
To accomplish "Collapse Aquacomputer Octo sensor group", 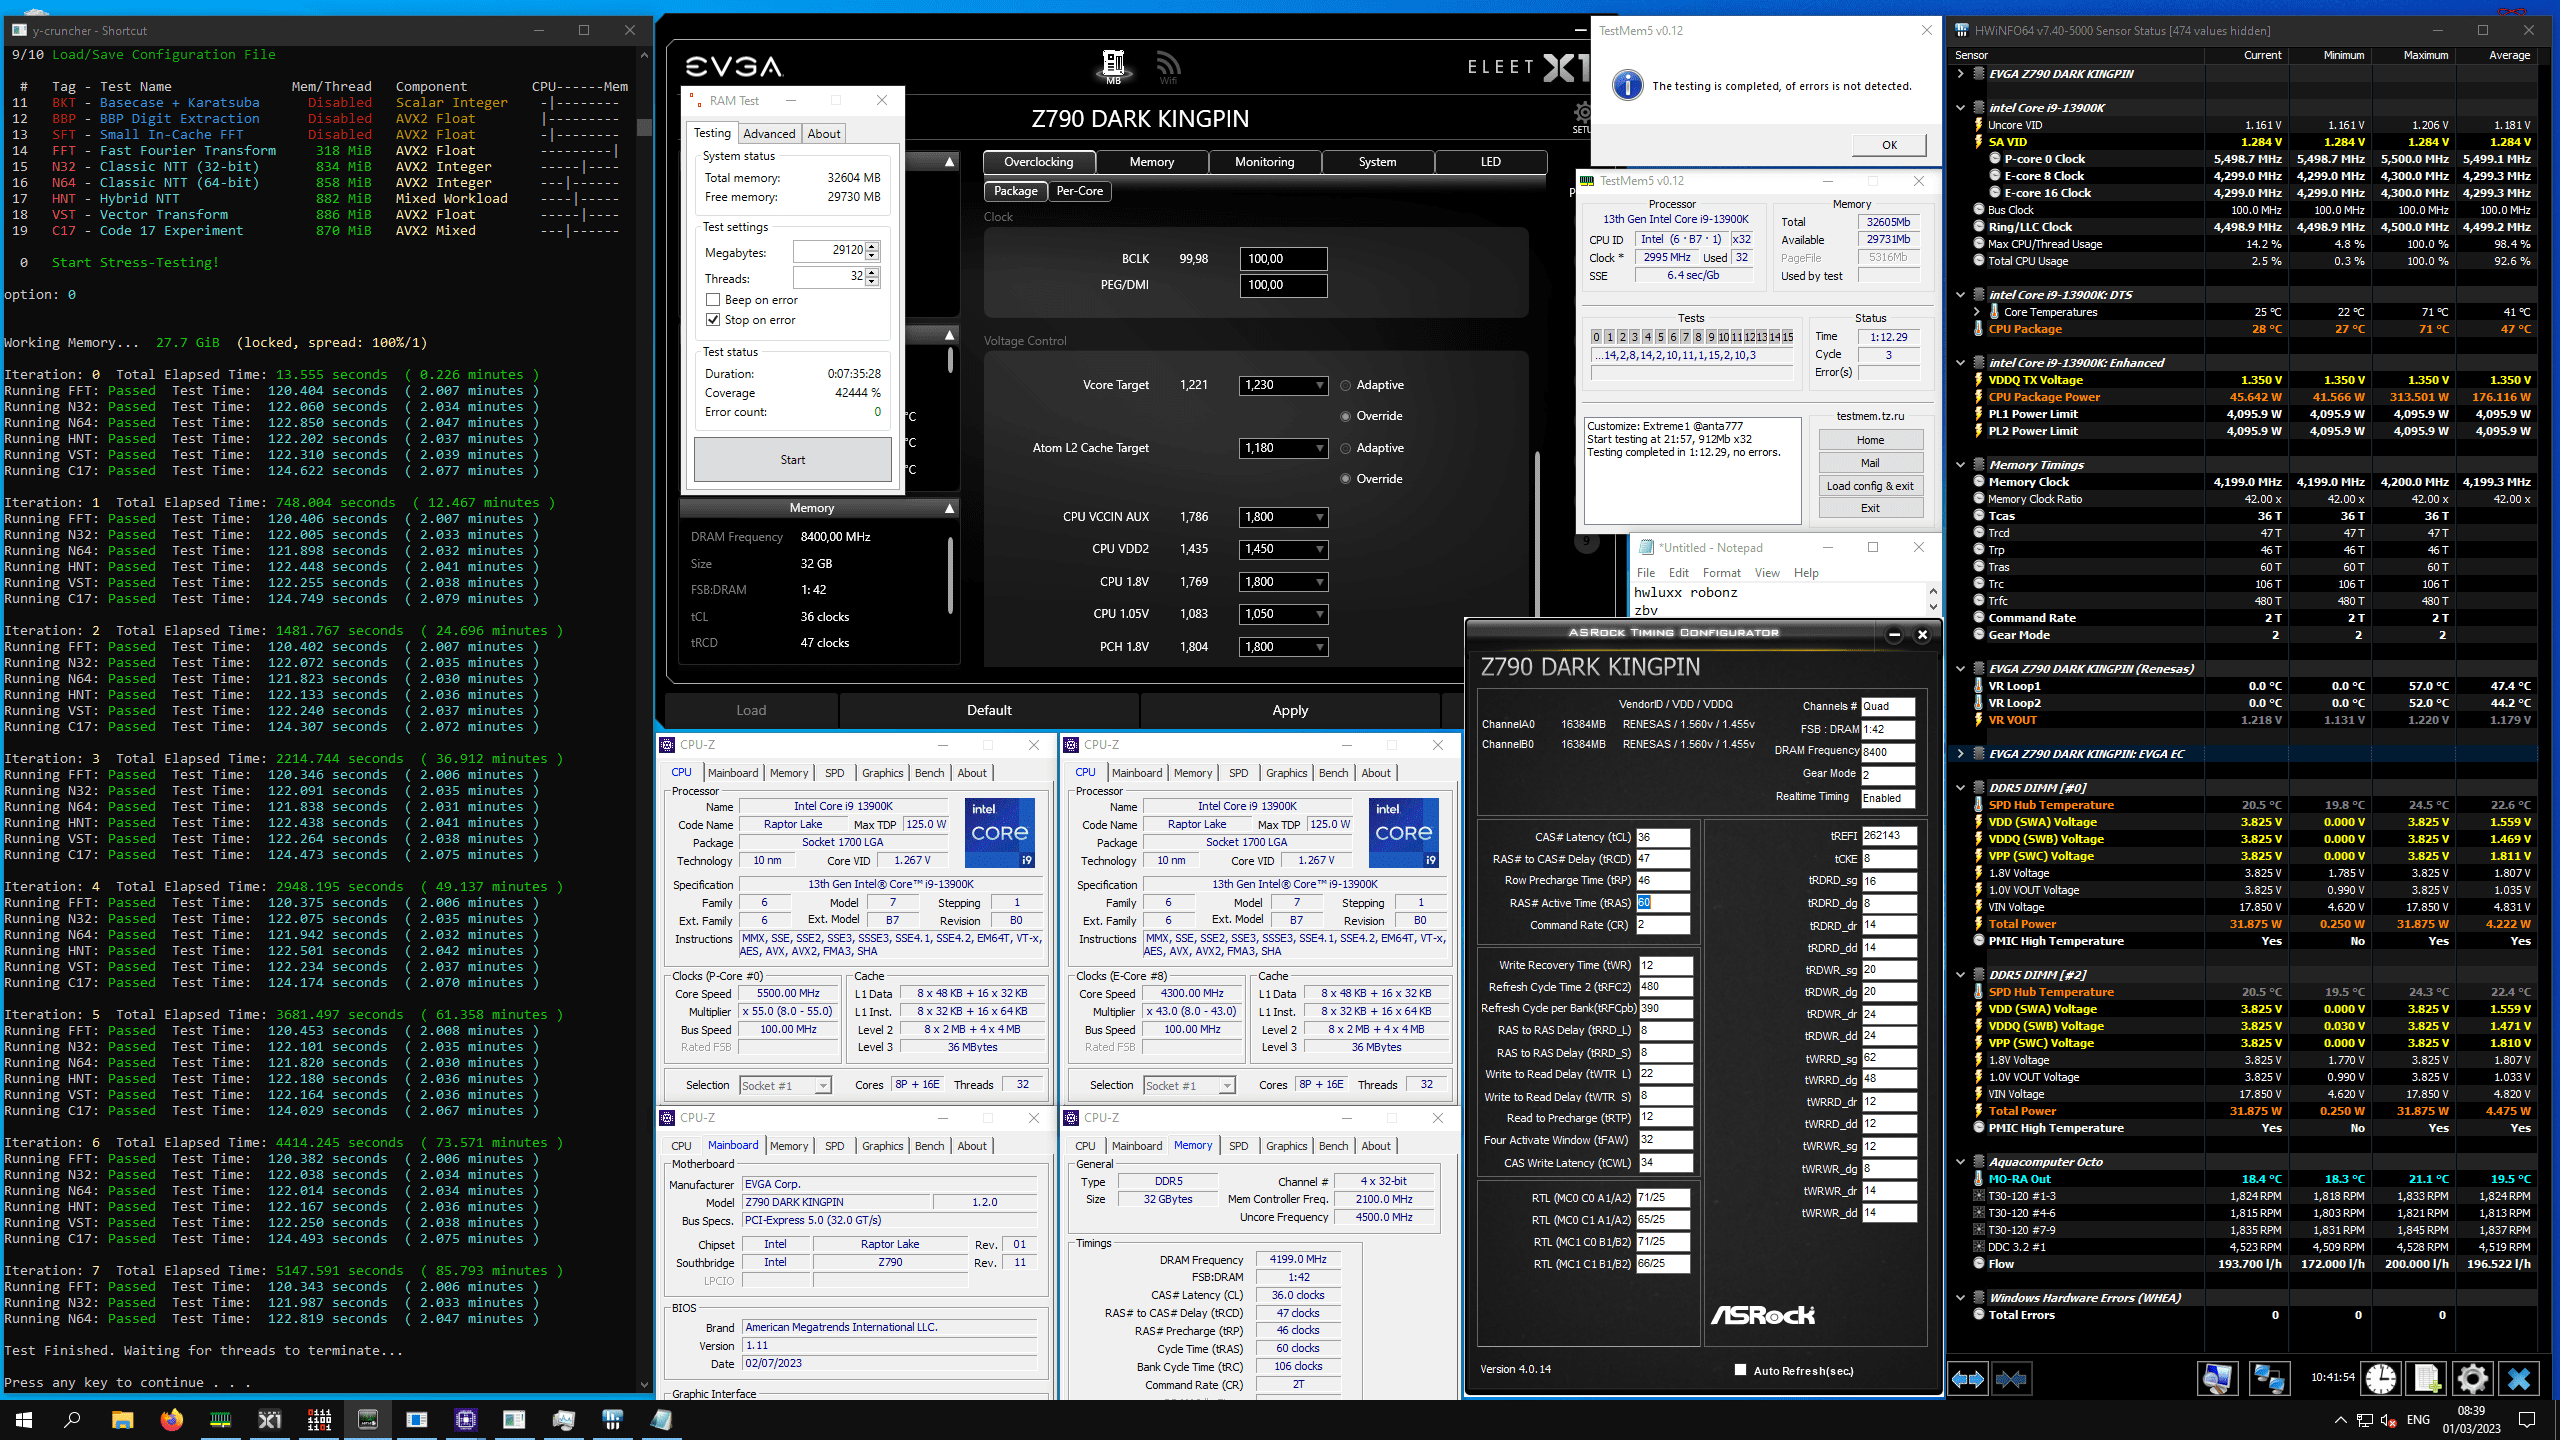I will point(1961,1162).
